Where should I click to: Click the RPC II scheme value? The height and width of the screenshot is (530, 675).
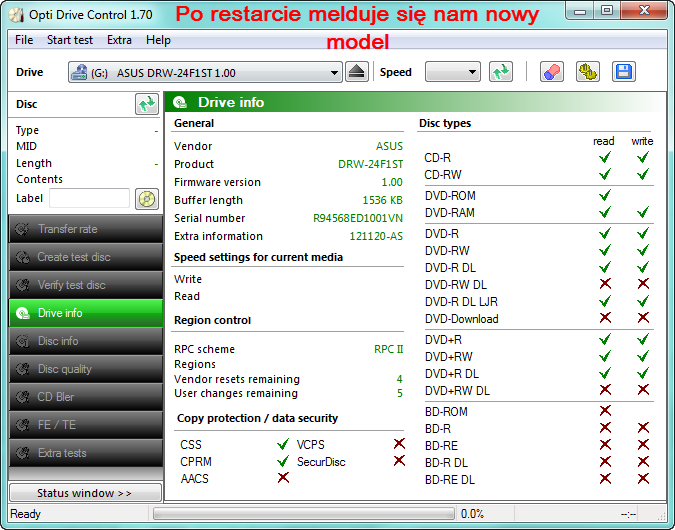389,349
